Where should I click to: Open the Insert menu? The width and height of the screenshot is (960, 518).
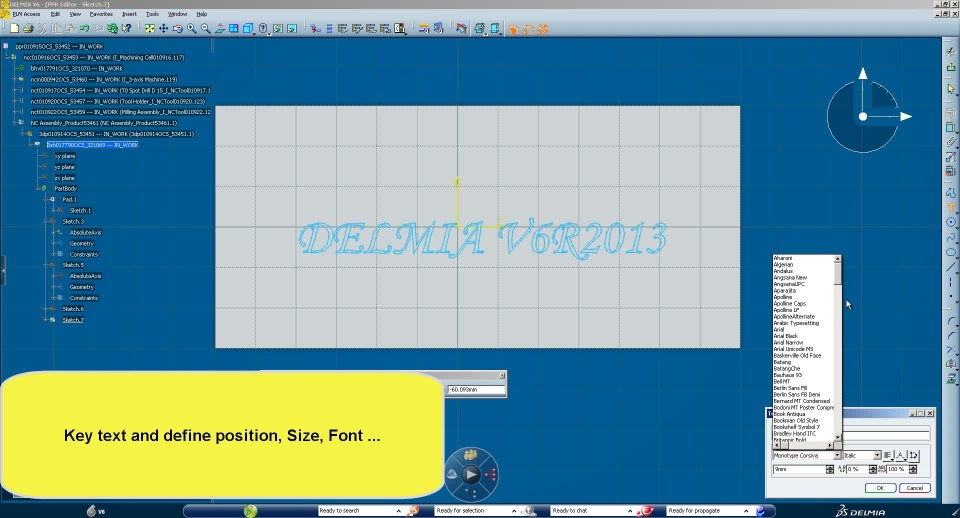tap(129, 13)
